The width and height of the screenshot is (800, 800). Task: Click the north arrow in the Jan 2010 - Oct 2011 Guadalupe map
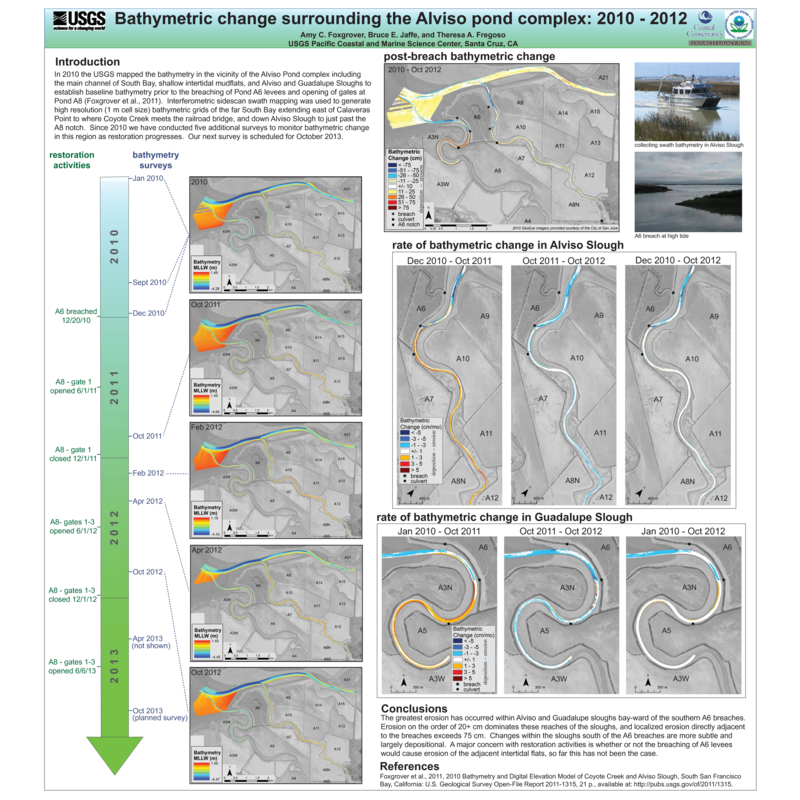coord(404,682)
